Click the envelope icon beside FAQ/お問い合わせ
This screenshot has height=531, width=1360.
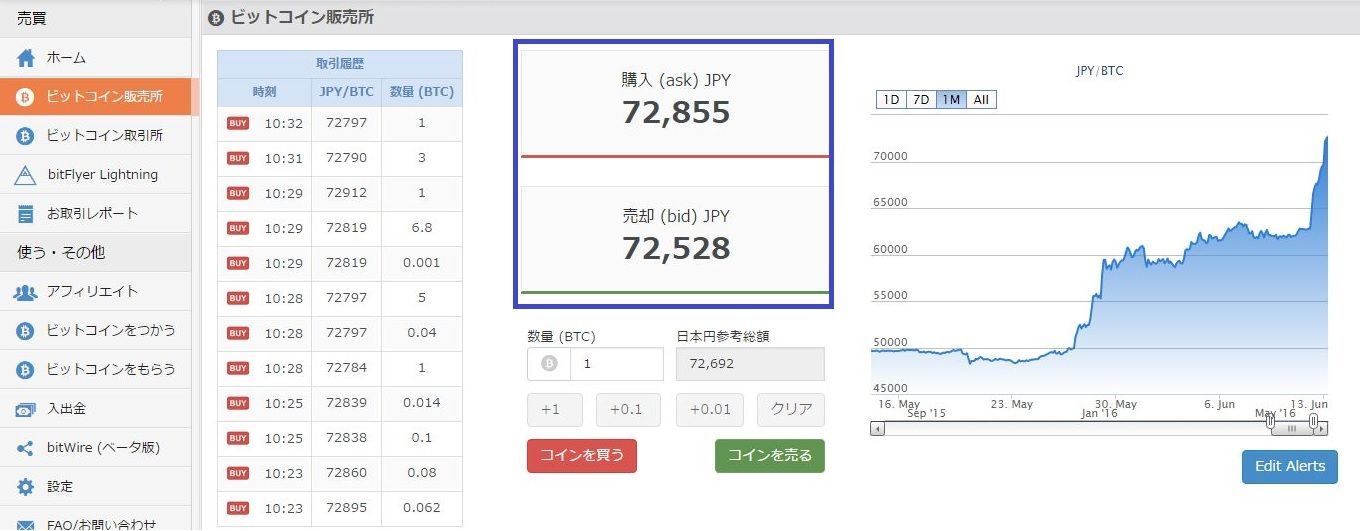pyautogui.click(x=26, y=524)
